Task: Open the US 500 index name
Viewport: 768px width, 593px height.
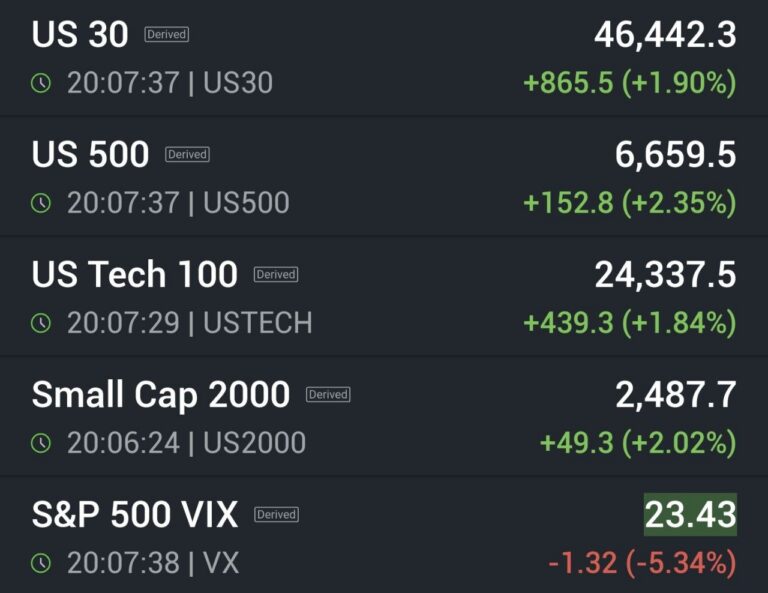Action: (x=90, y=155)
